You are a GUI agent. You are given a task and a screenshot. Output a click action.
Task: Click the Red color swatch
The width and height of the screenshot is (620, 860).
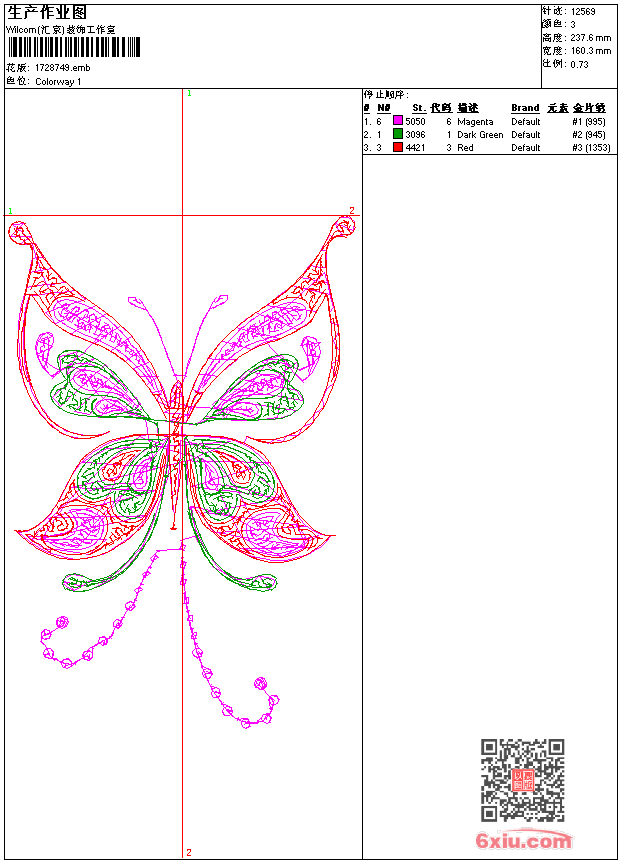[x=397, y=147]
